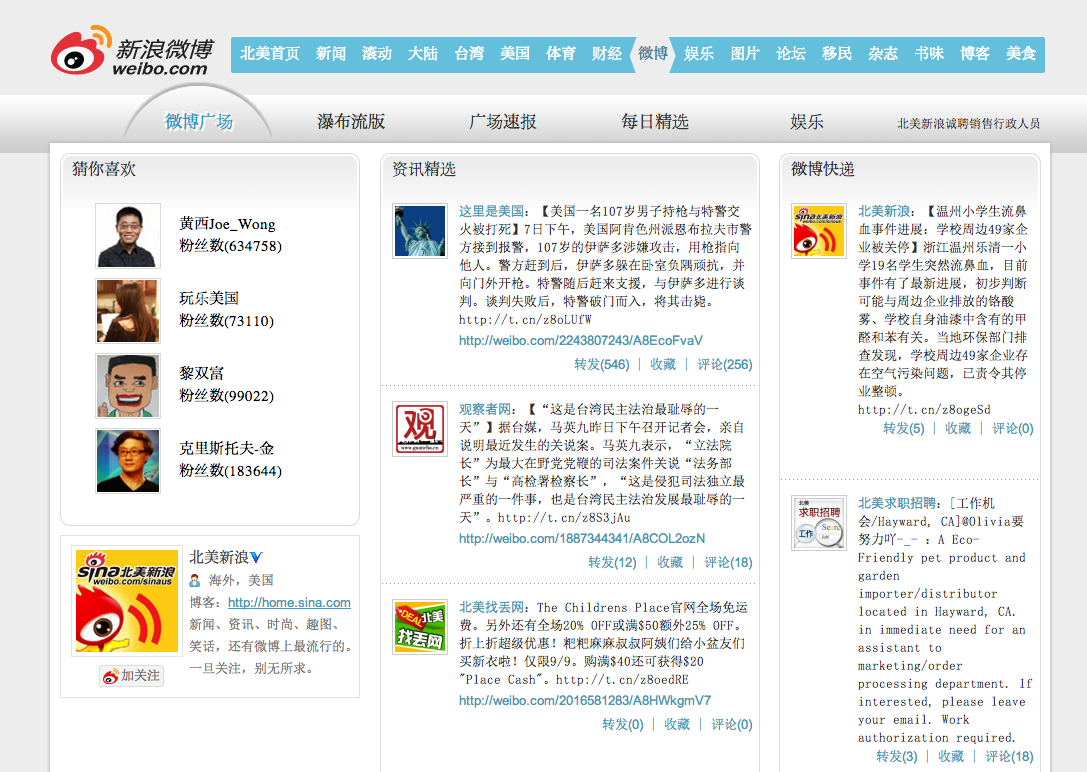Switch to the 广场速报 tab

coord(503,121)
